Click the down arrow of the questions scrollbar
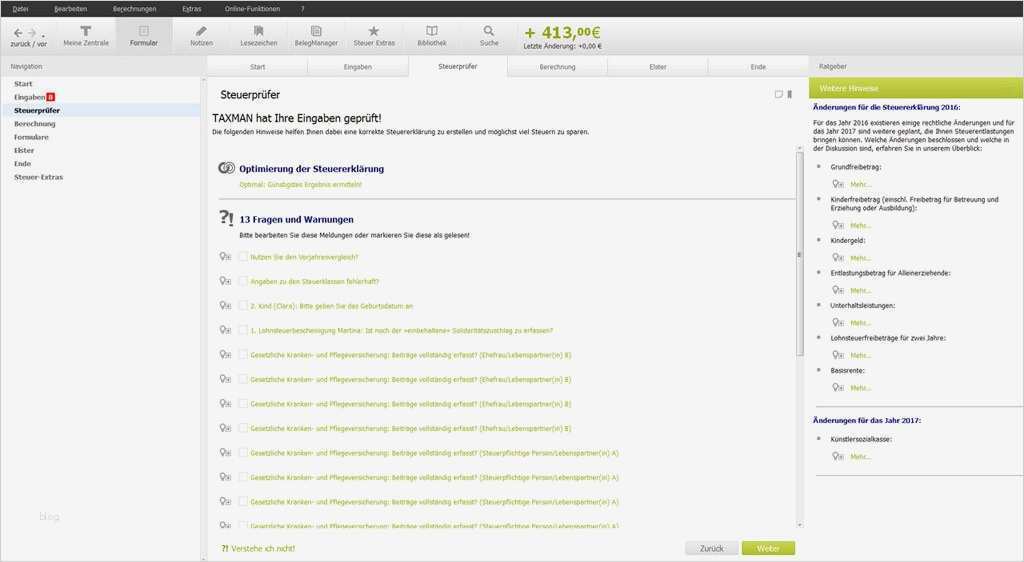Screen dimensions: 1024x562 pyautogui.click(x=799, y=525)
